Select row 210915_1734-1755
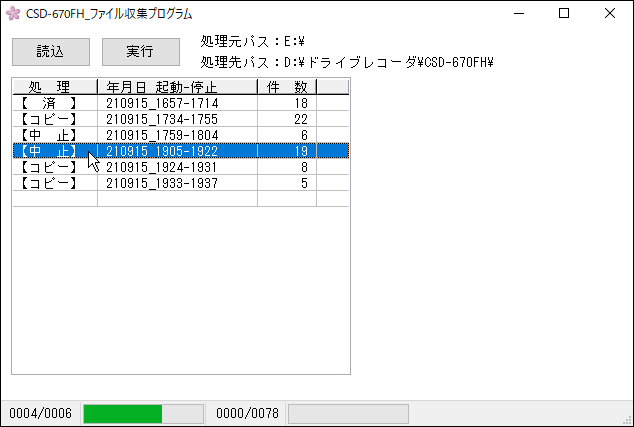Viewport: 634px width, 427px height. point(181,119)
